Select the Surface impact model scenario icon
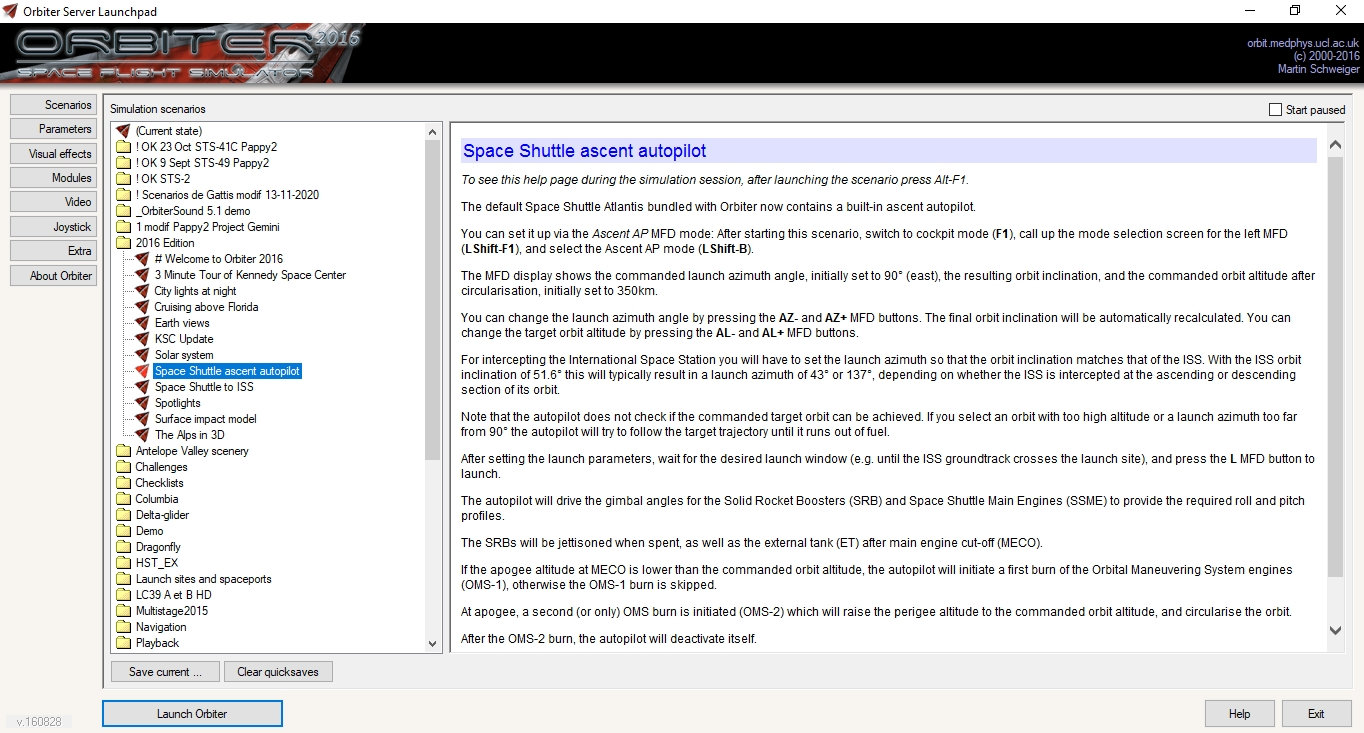1364x733 pixels. click(142, 419)
